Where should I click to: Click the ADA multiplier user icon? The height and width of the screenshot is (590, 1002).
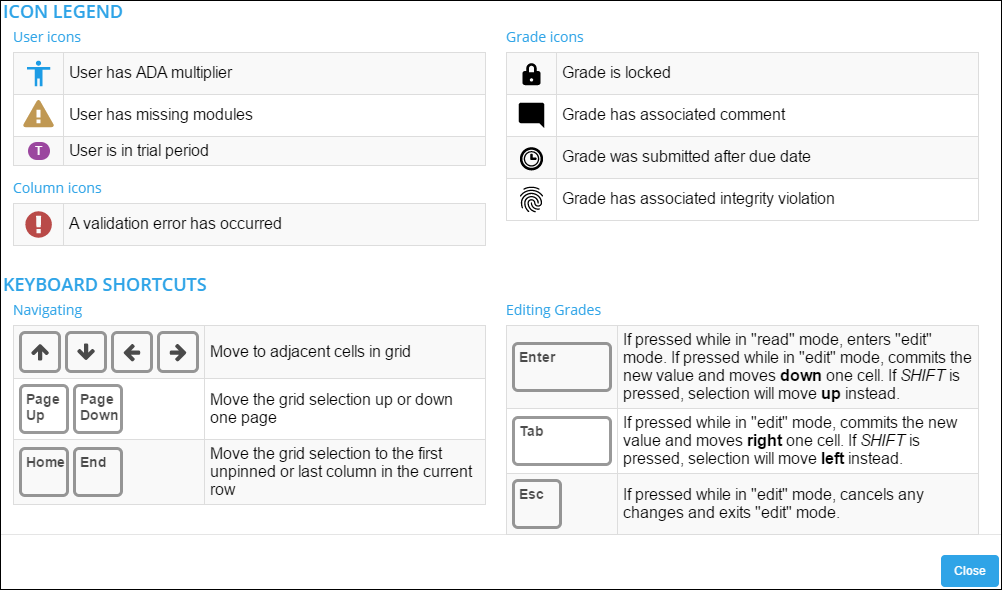(x=38, y=73)
